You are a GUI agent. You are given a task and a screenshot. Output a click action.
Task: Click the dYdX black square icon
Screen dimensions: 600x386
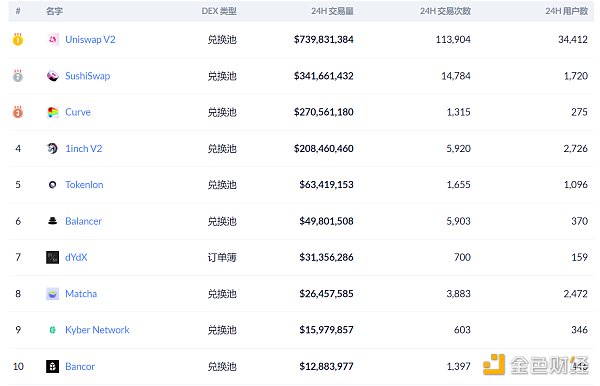coord(52,257)
